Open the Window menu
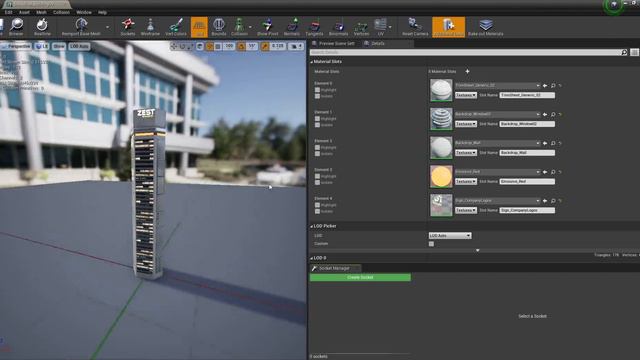This screenshot has width=640, height=360. 84,12
